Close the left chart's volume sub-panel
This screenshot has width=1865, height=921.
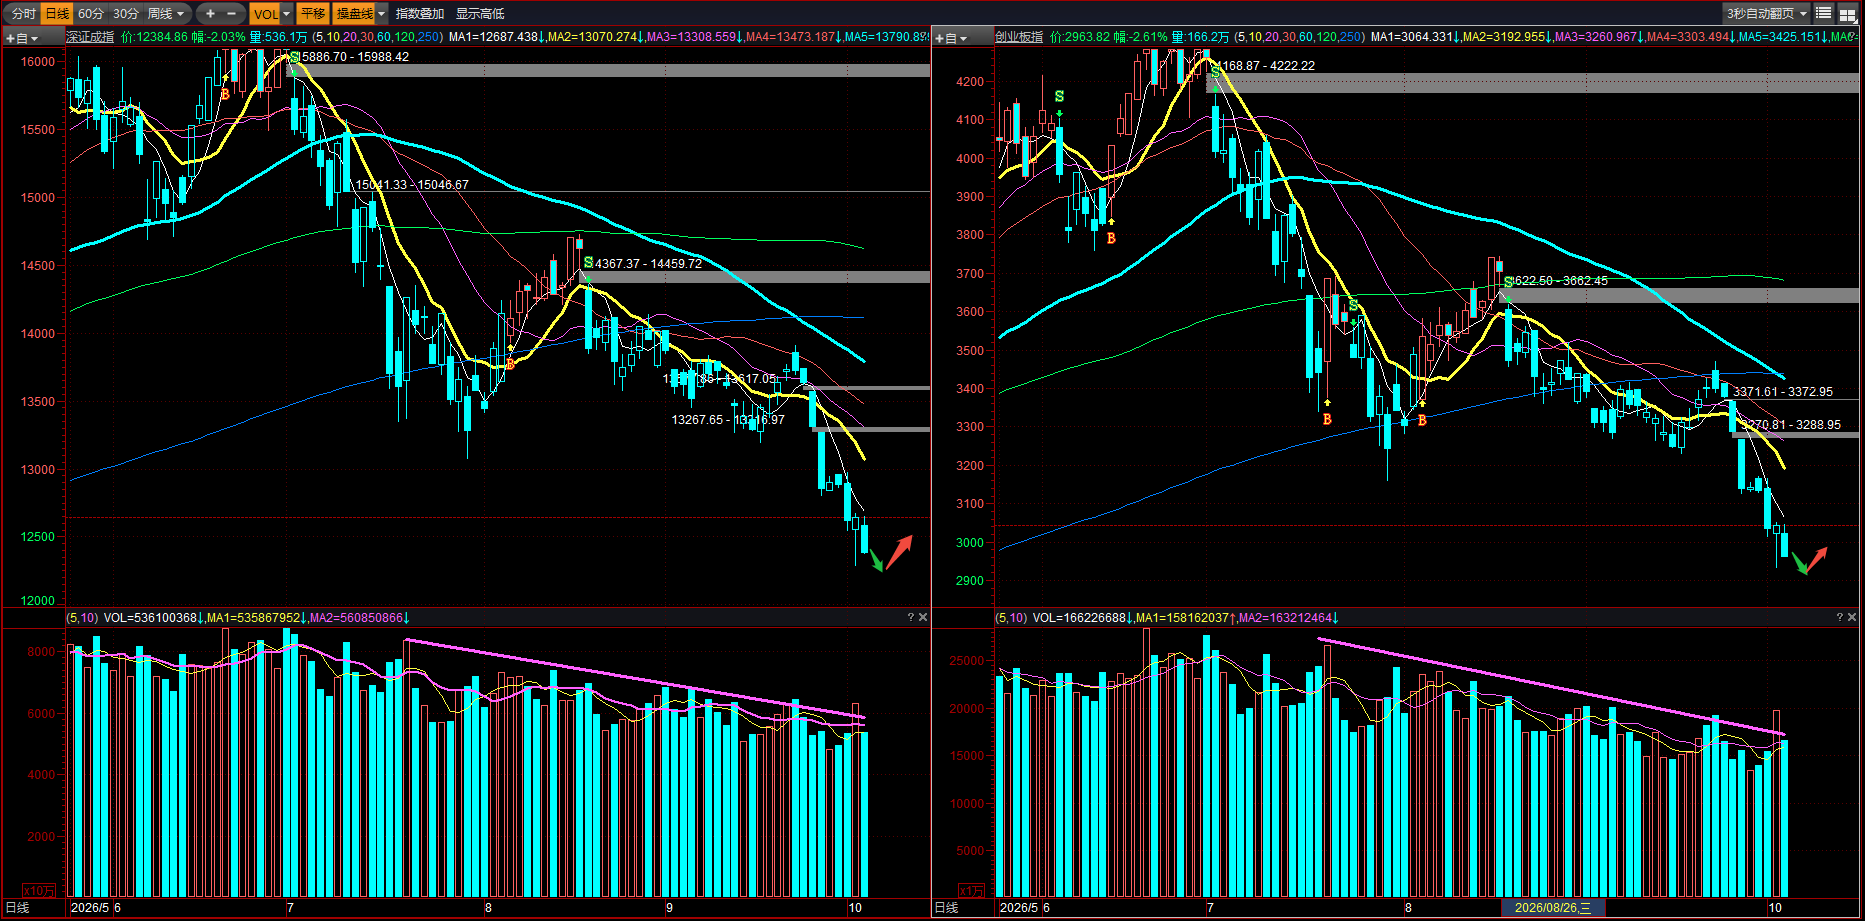click(x=923, y=617)
